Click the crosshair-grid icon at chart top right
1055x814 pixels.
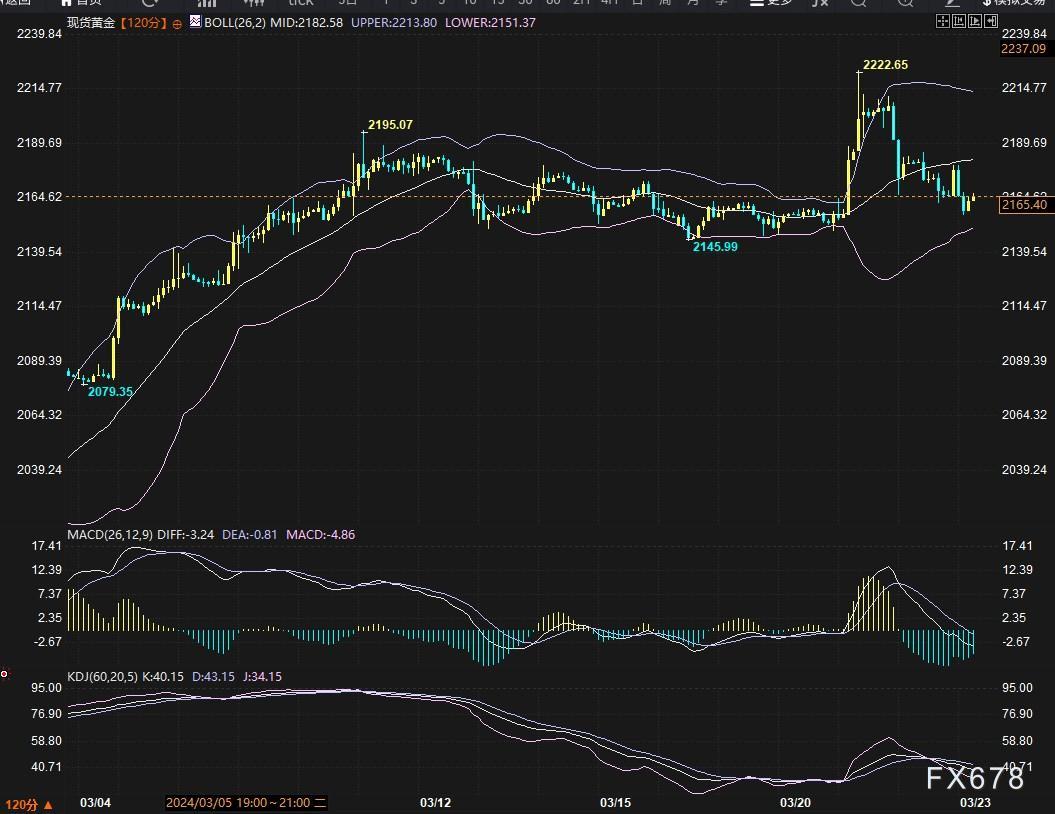[943, 21]
